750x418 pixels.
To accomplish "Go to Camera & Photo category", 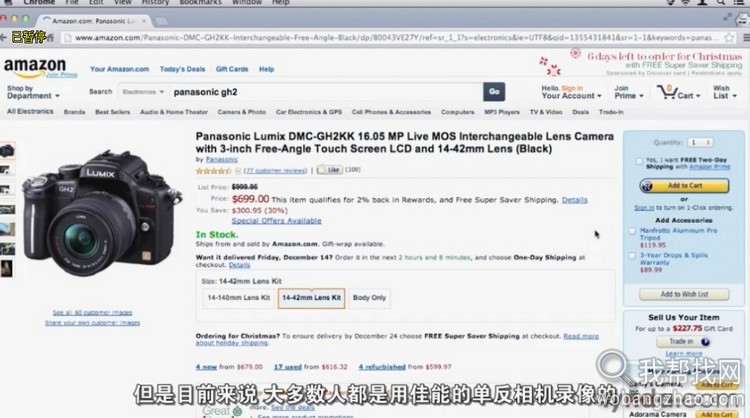I will 242,112.
